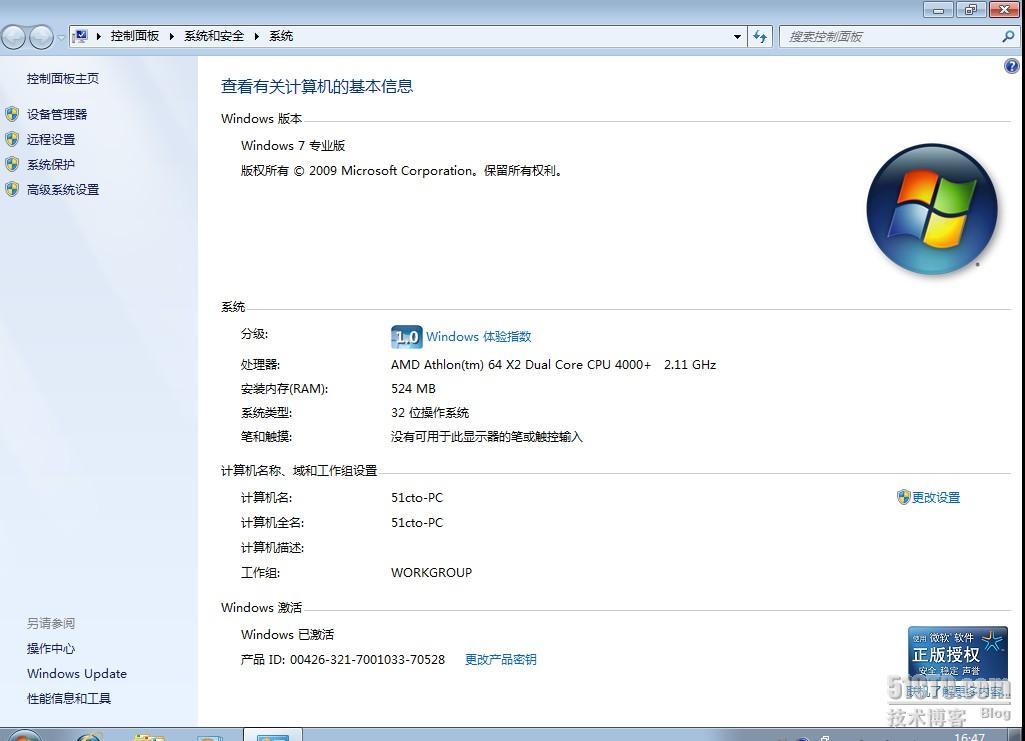This screenshot has height=741, width=1025.
Task: Select 系统和安全 in the address breadcrumb
Action: coord(214,36)
